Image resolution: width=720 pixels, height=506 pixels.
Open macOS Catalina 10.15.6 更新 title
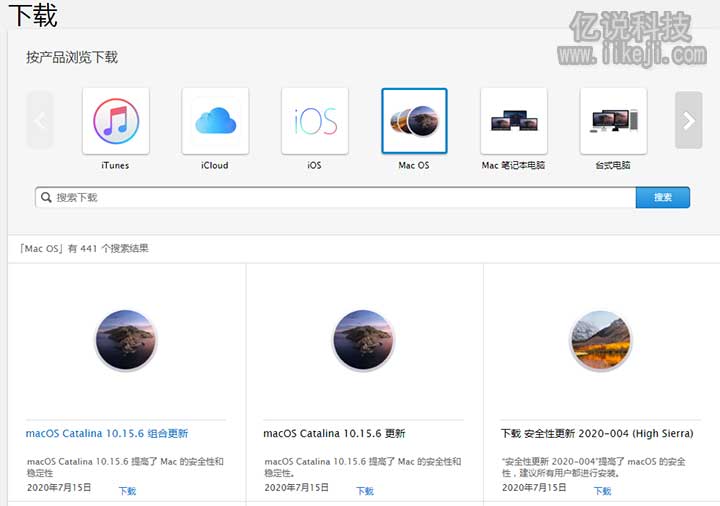(x=334, y=433)
